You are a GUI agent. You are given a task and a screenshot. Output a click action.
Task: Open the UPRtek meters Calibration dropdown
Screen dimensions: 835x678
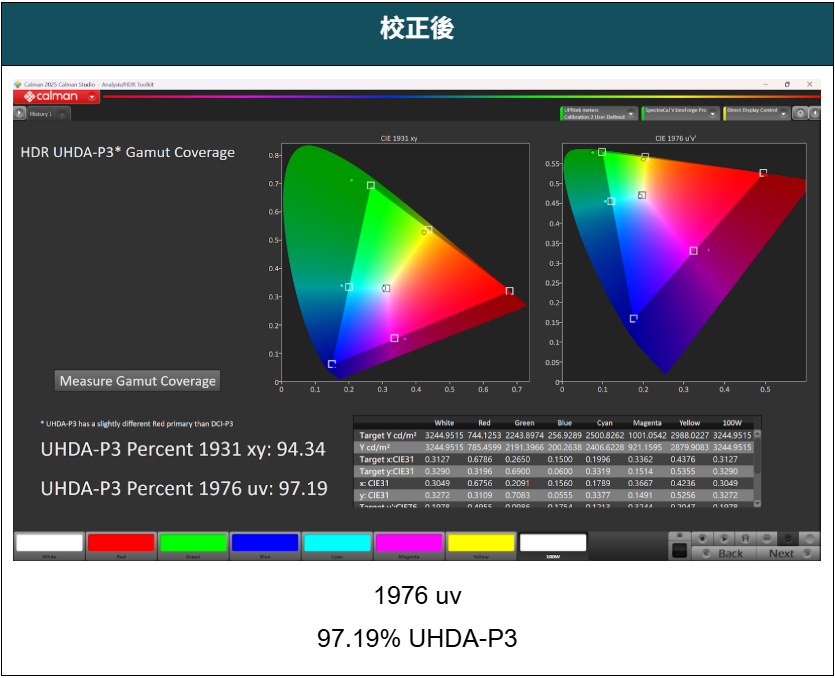coord(629,111)
